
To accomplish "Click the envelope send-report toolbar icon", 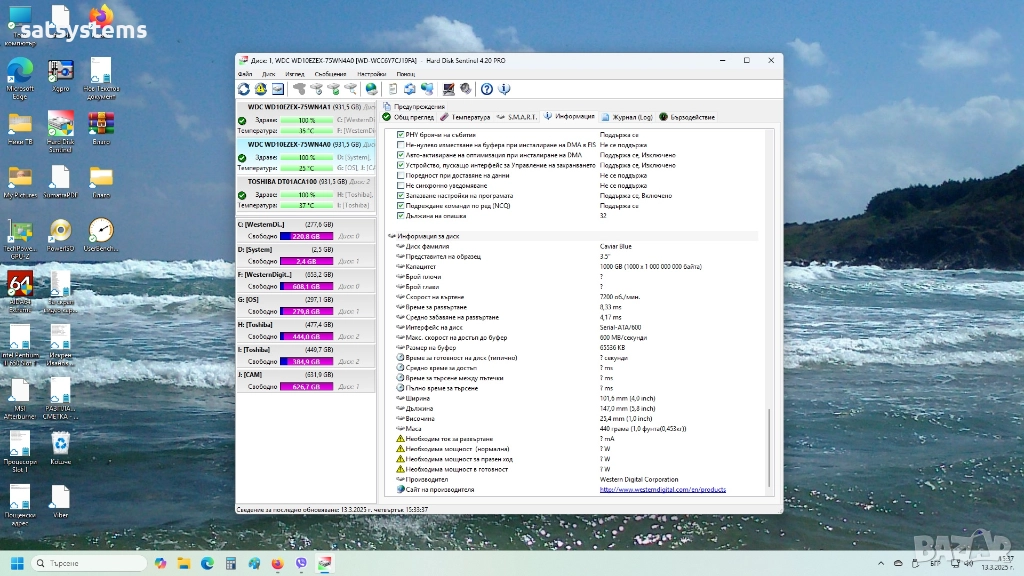I will tap(410, 89).
